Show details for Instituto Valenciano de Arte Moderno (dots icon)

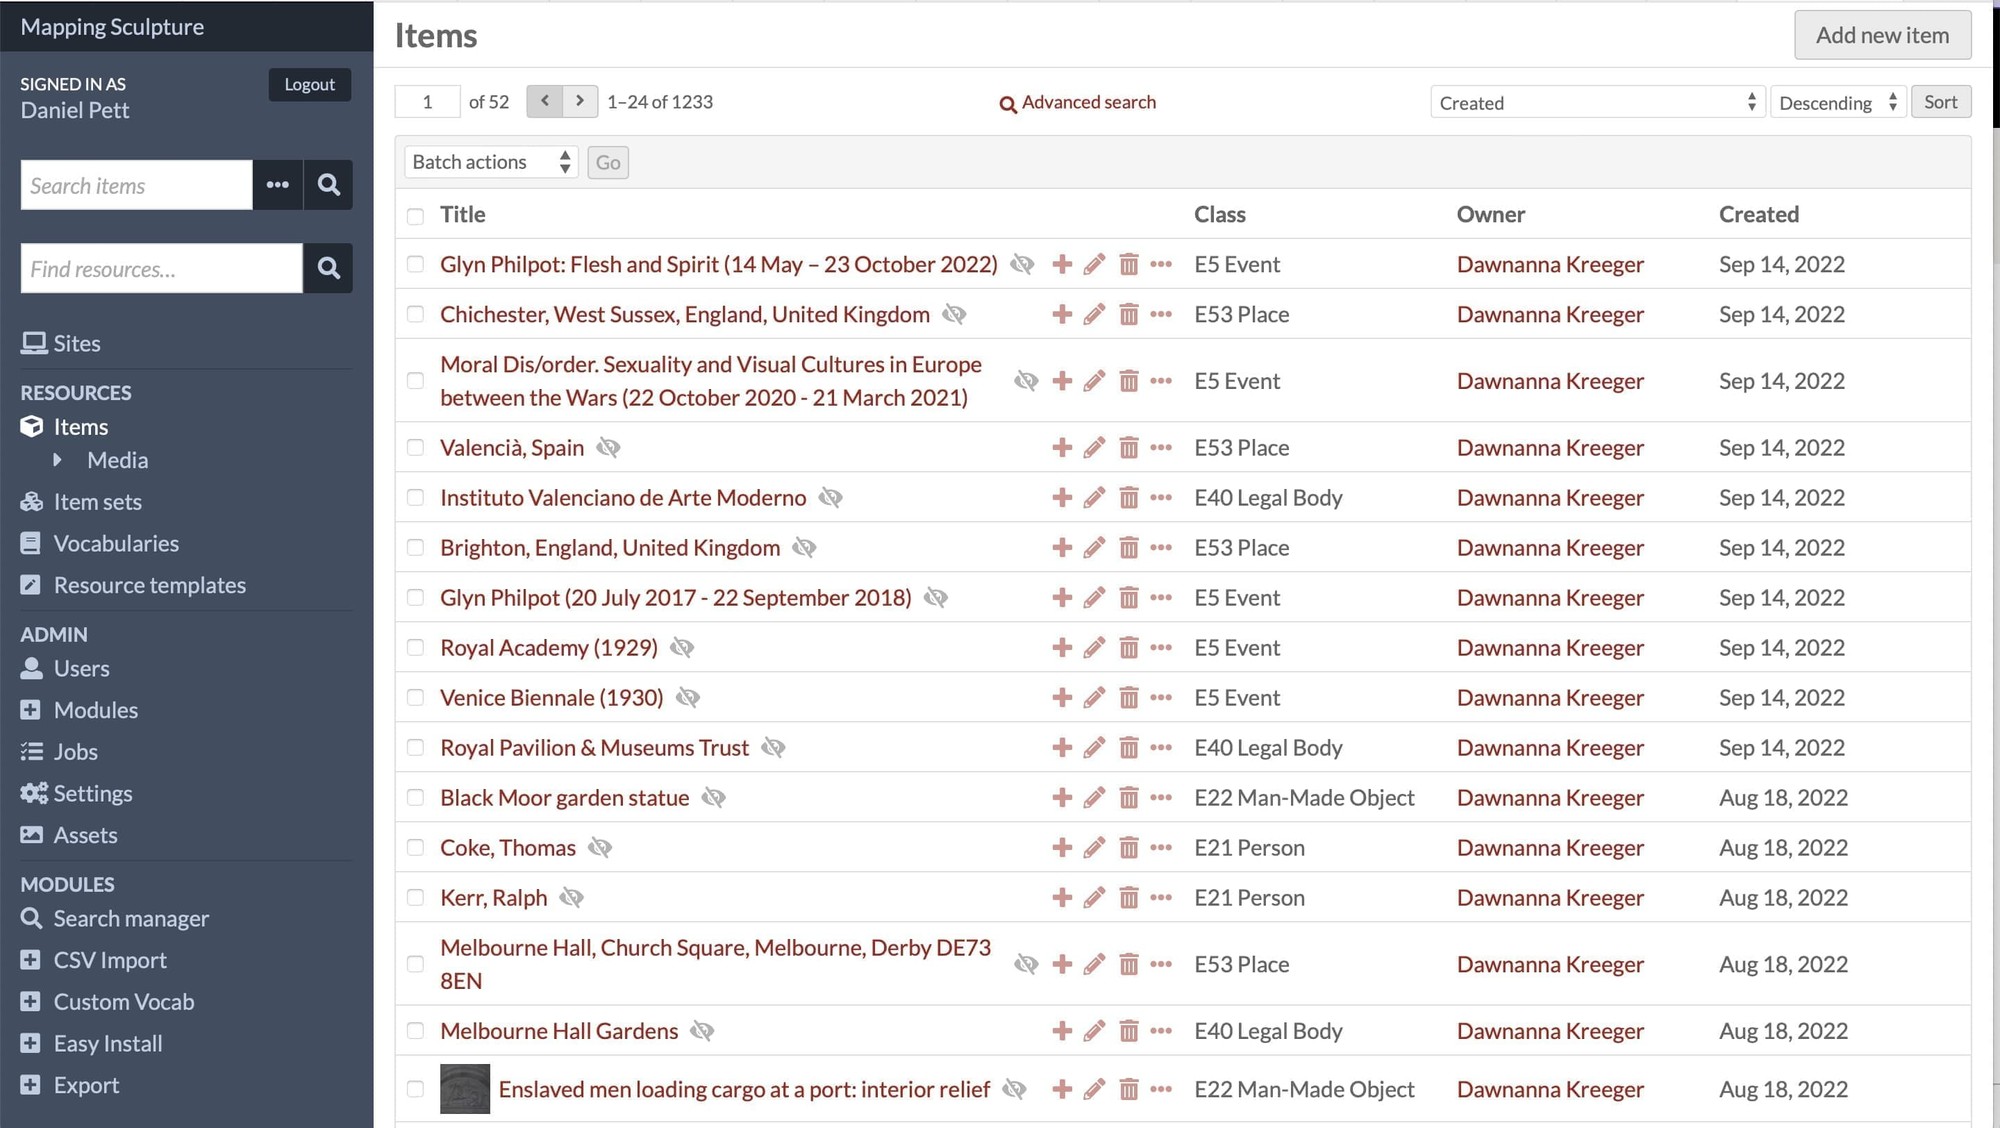[1161, 498]
